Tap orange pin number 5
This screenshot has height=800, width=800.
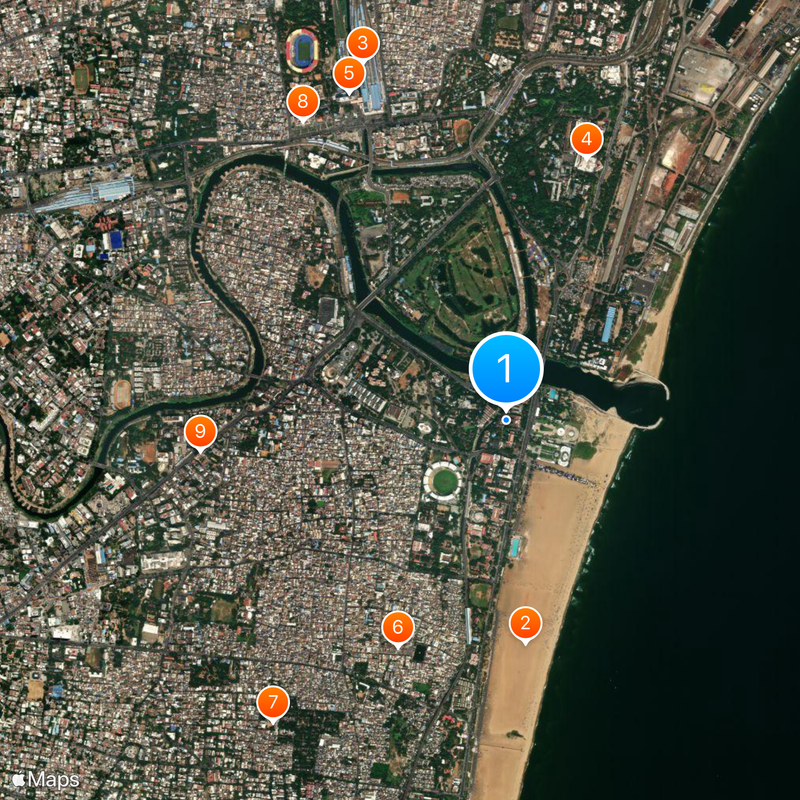point(349,74)
